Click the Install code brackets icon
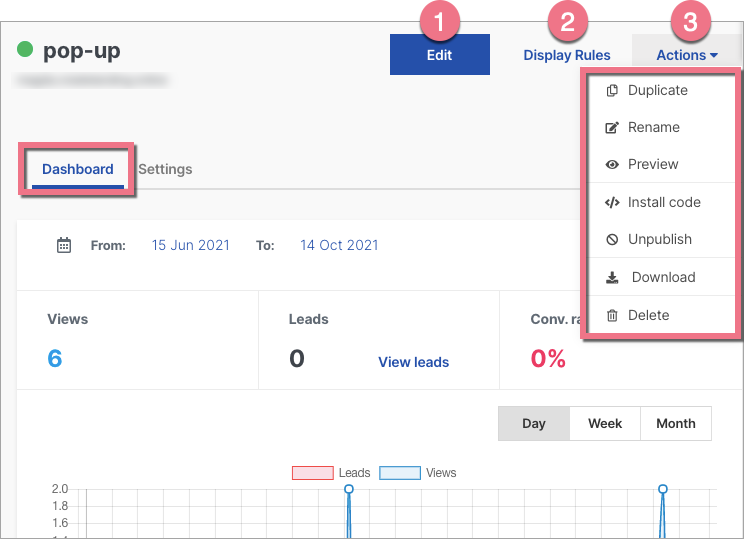The width and height of the screenshot is (744, 539). [612, 202]
